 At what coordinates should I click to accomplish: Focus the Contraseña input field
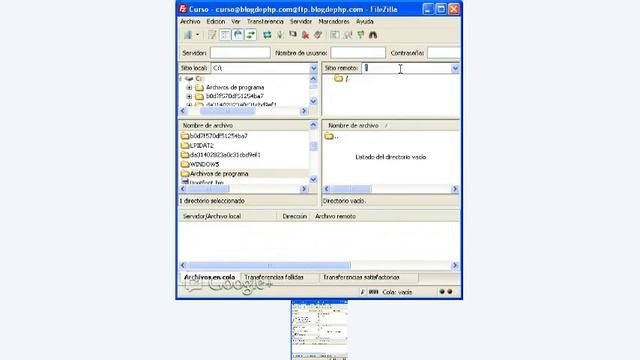coord(444,53)
